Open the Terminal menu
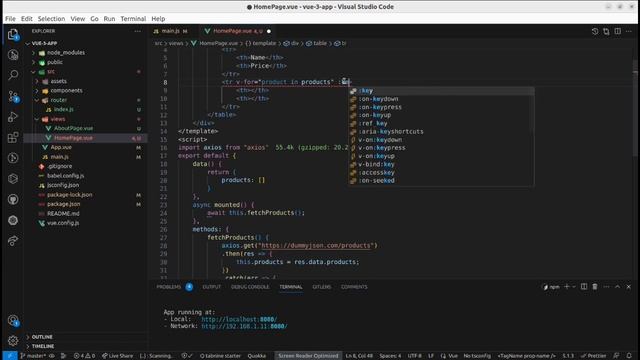The width and height of the screenshot is (640, 360). (x=133, y=19)
